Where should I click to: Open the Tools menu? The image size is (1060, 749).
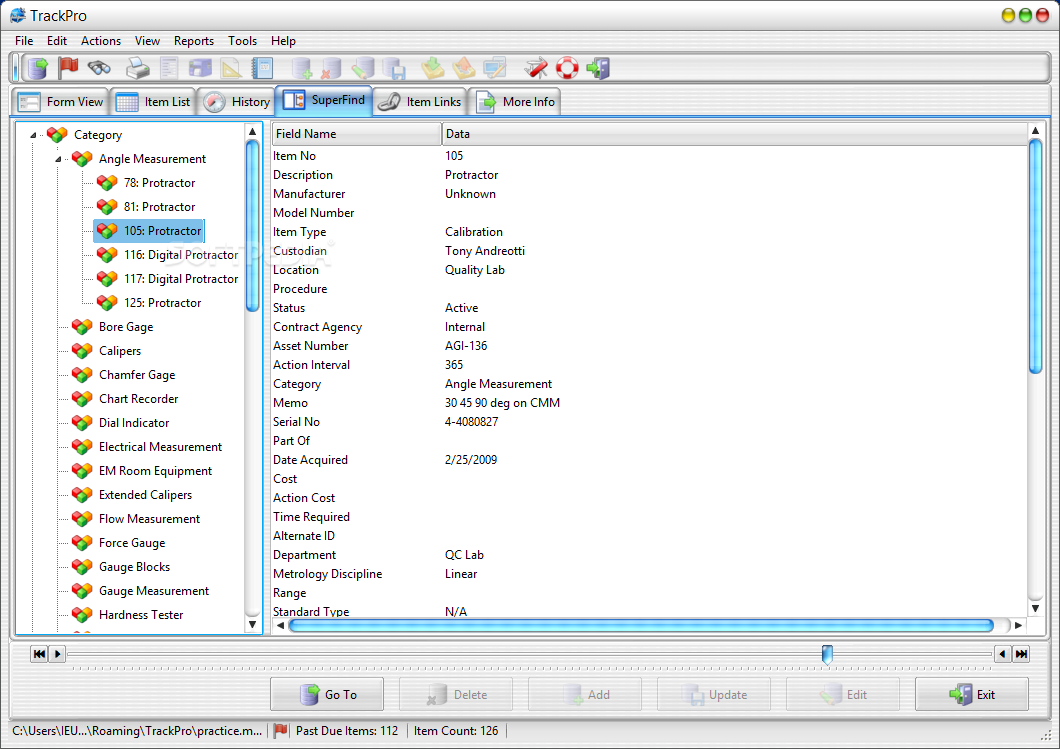(242, 41)
